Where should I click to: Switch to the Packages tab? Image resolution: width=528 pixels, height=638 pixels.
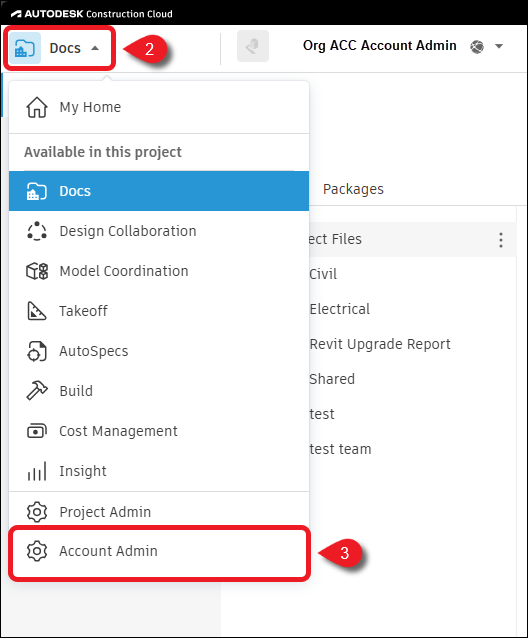click(353, 189)
